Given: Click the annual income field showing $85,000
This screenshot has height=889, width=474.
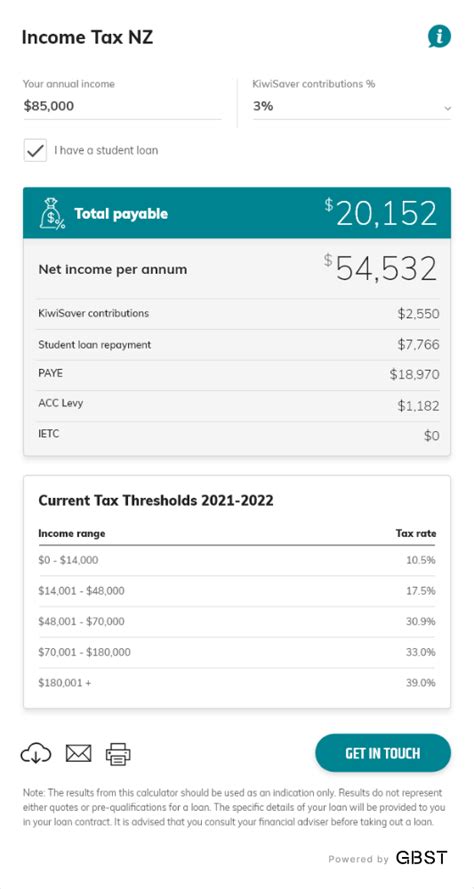Looking at the screenshot, I should click(x=122, y=106).
